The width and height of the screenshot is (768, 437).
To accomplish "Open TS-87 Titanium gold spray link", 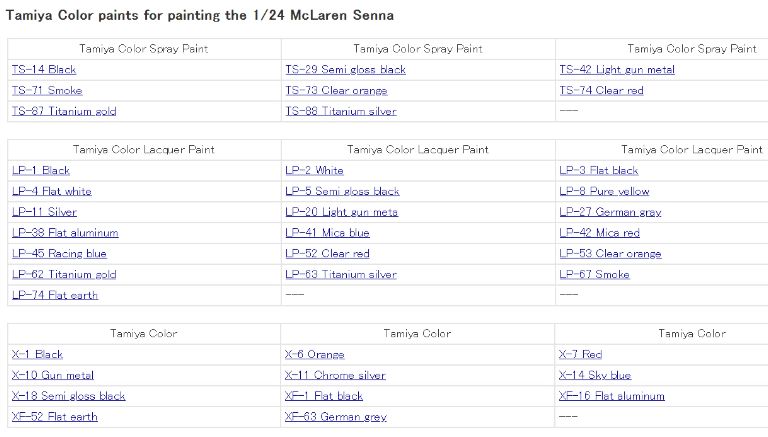I will point(64,112).
